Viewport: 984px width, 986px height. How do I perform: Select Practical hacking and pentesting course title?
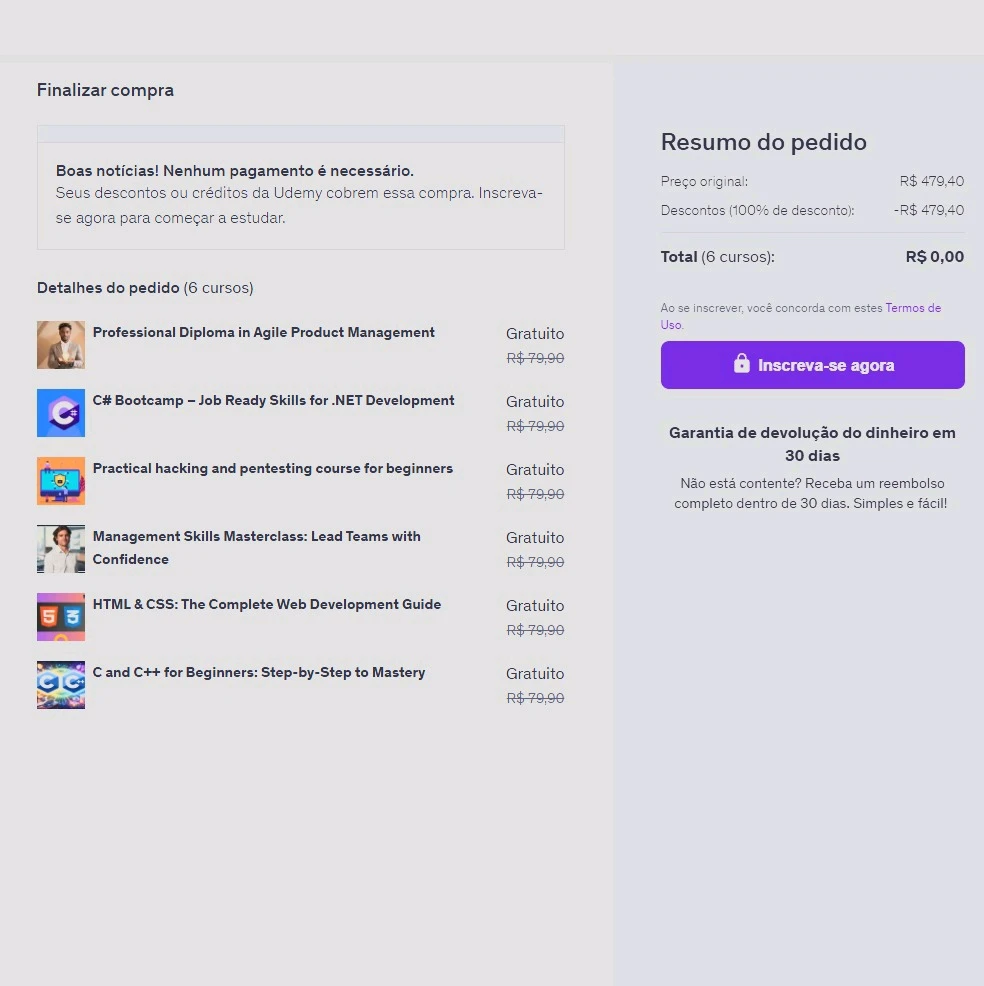(272, 469)
